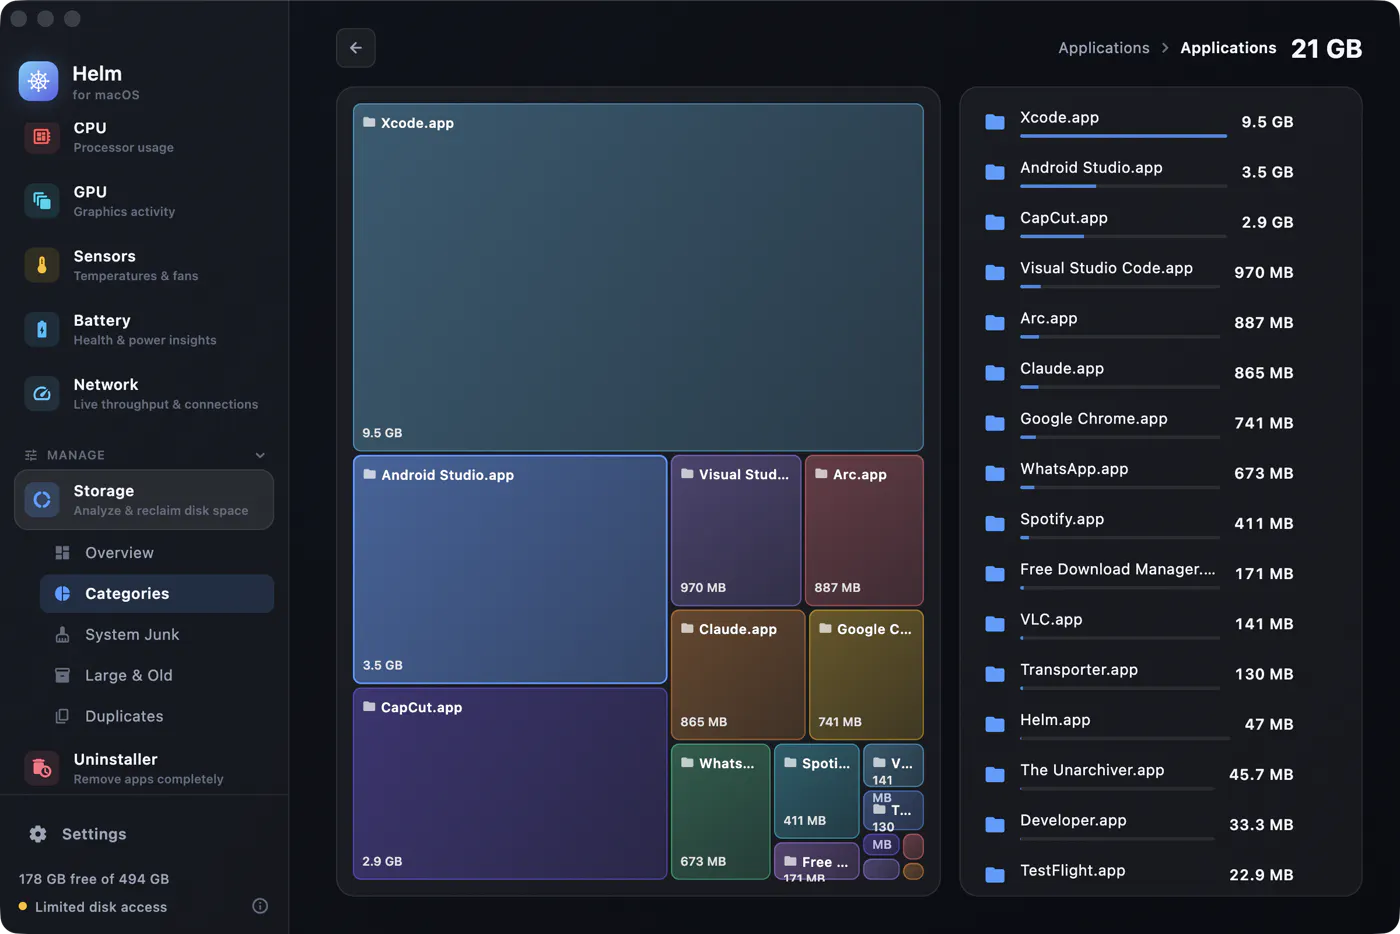This screenshot has width=1400, height=934.
Task: Open Battery health icon
Action: coord(42,329)
